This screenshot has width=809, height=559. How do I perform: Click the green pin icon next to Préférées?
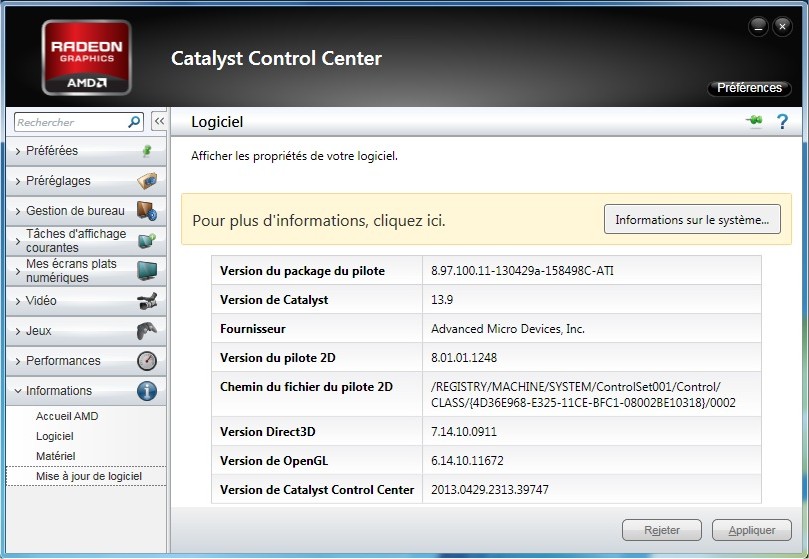pyautogui.click(x=147, y=151)
